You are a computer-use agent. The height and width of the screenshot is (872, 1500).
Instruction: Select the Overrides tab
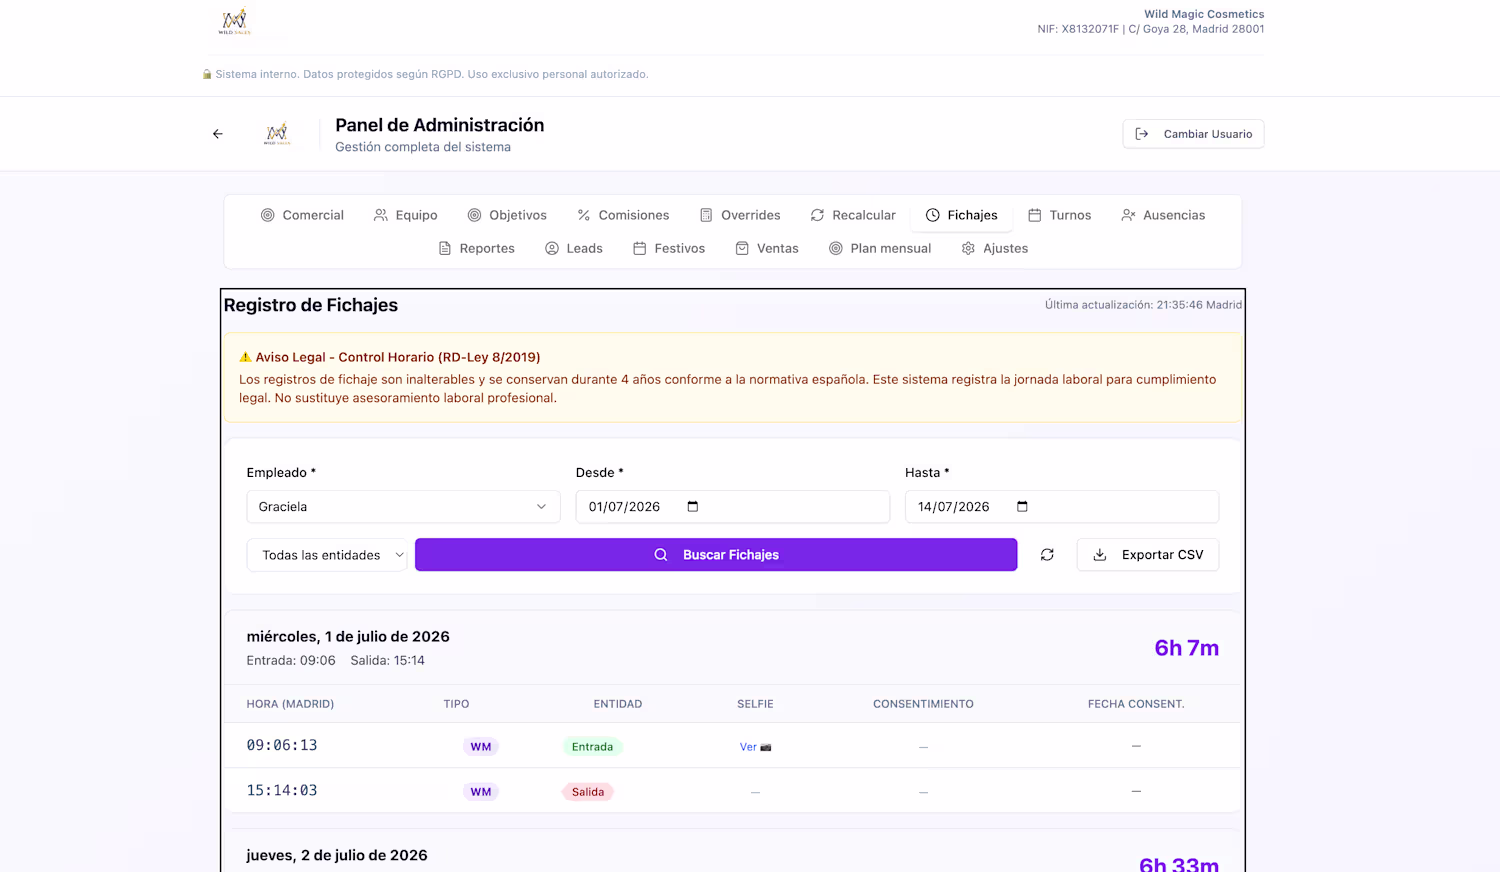pyautogui.click(x=740, y=215)
